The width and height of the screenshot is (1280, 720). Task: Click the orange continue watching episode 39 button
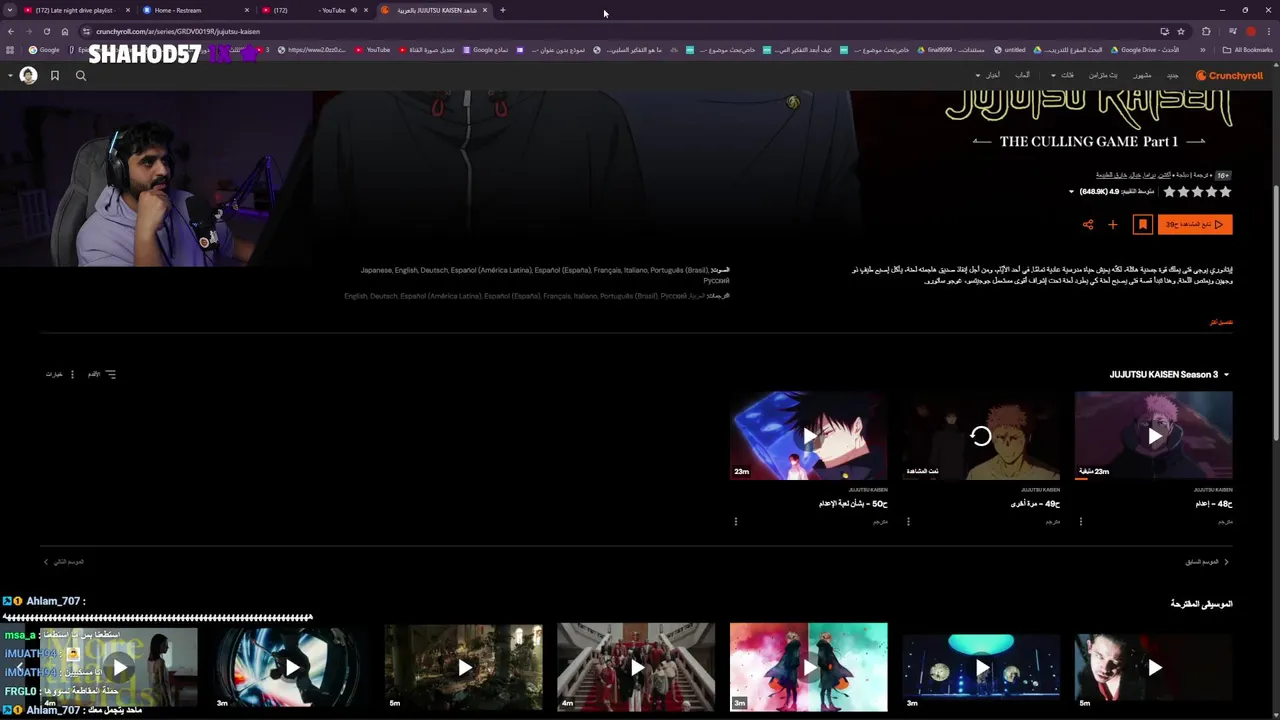tap(1195, 225)
